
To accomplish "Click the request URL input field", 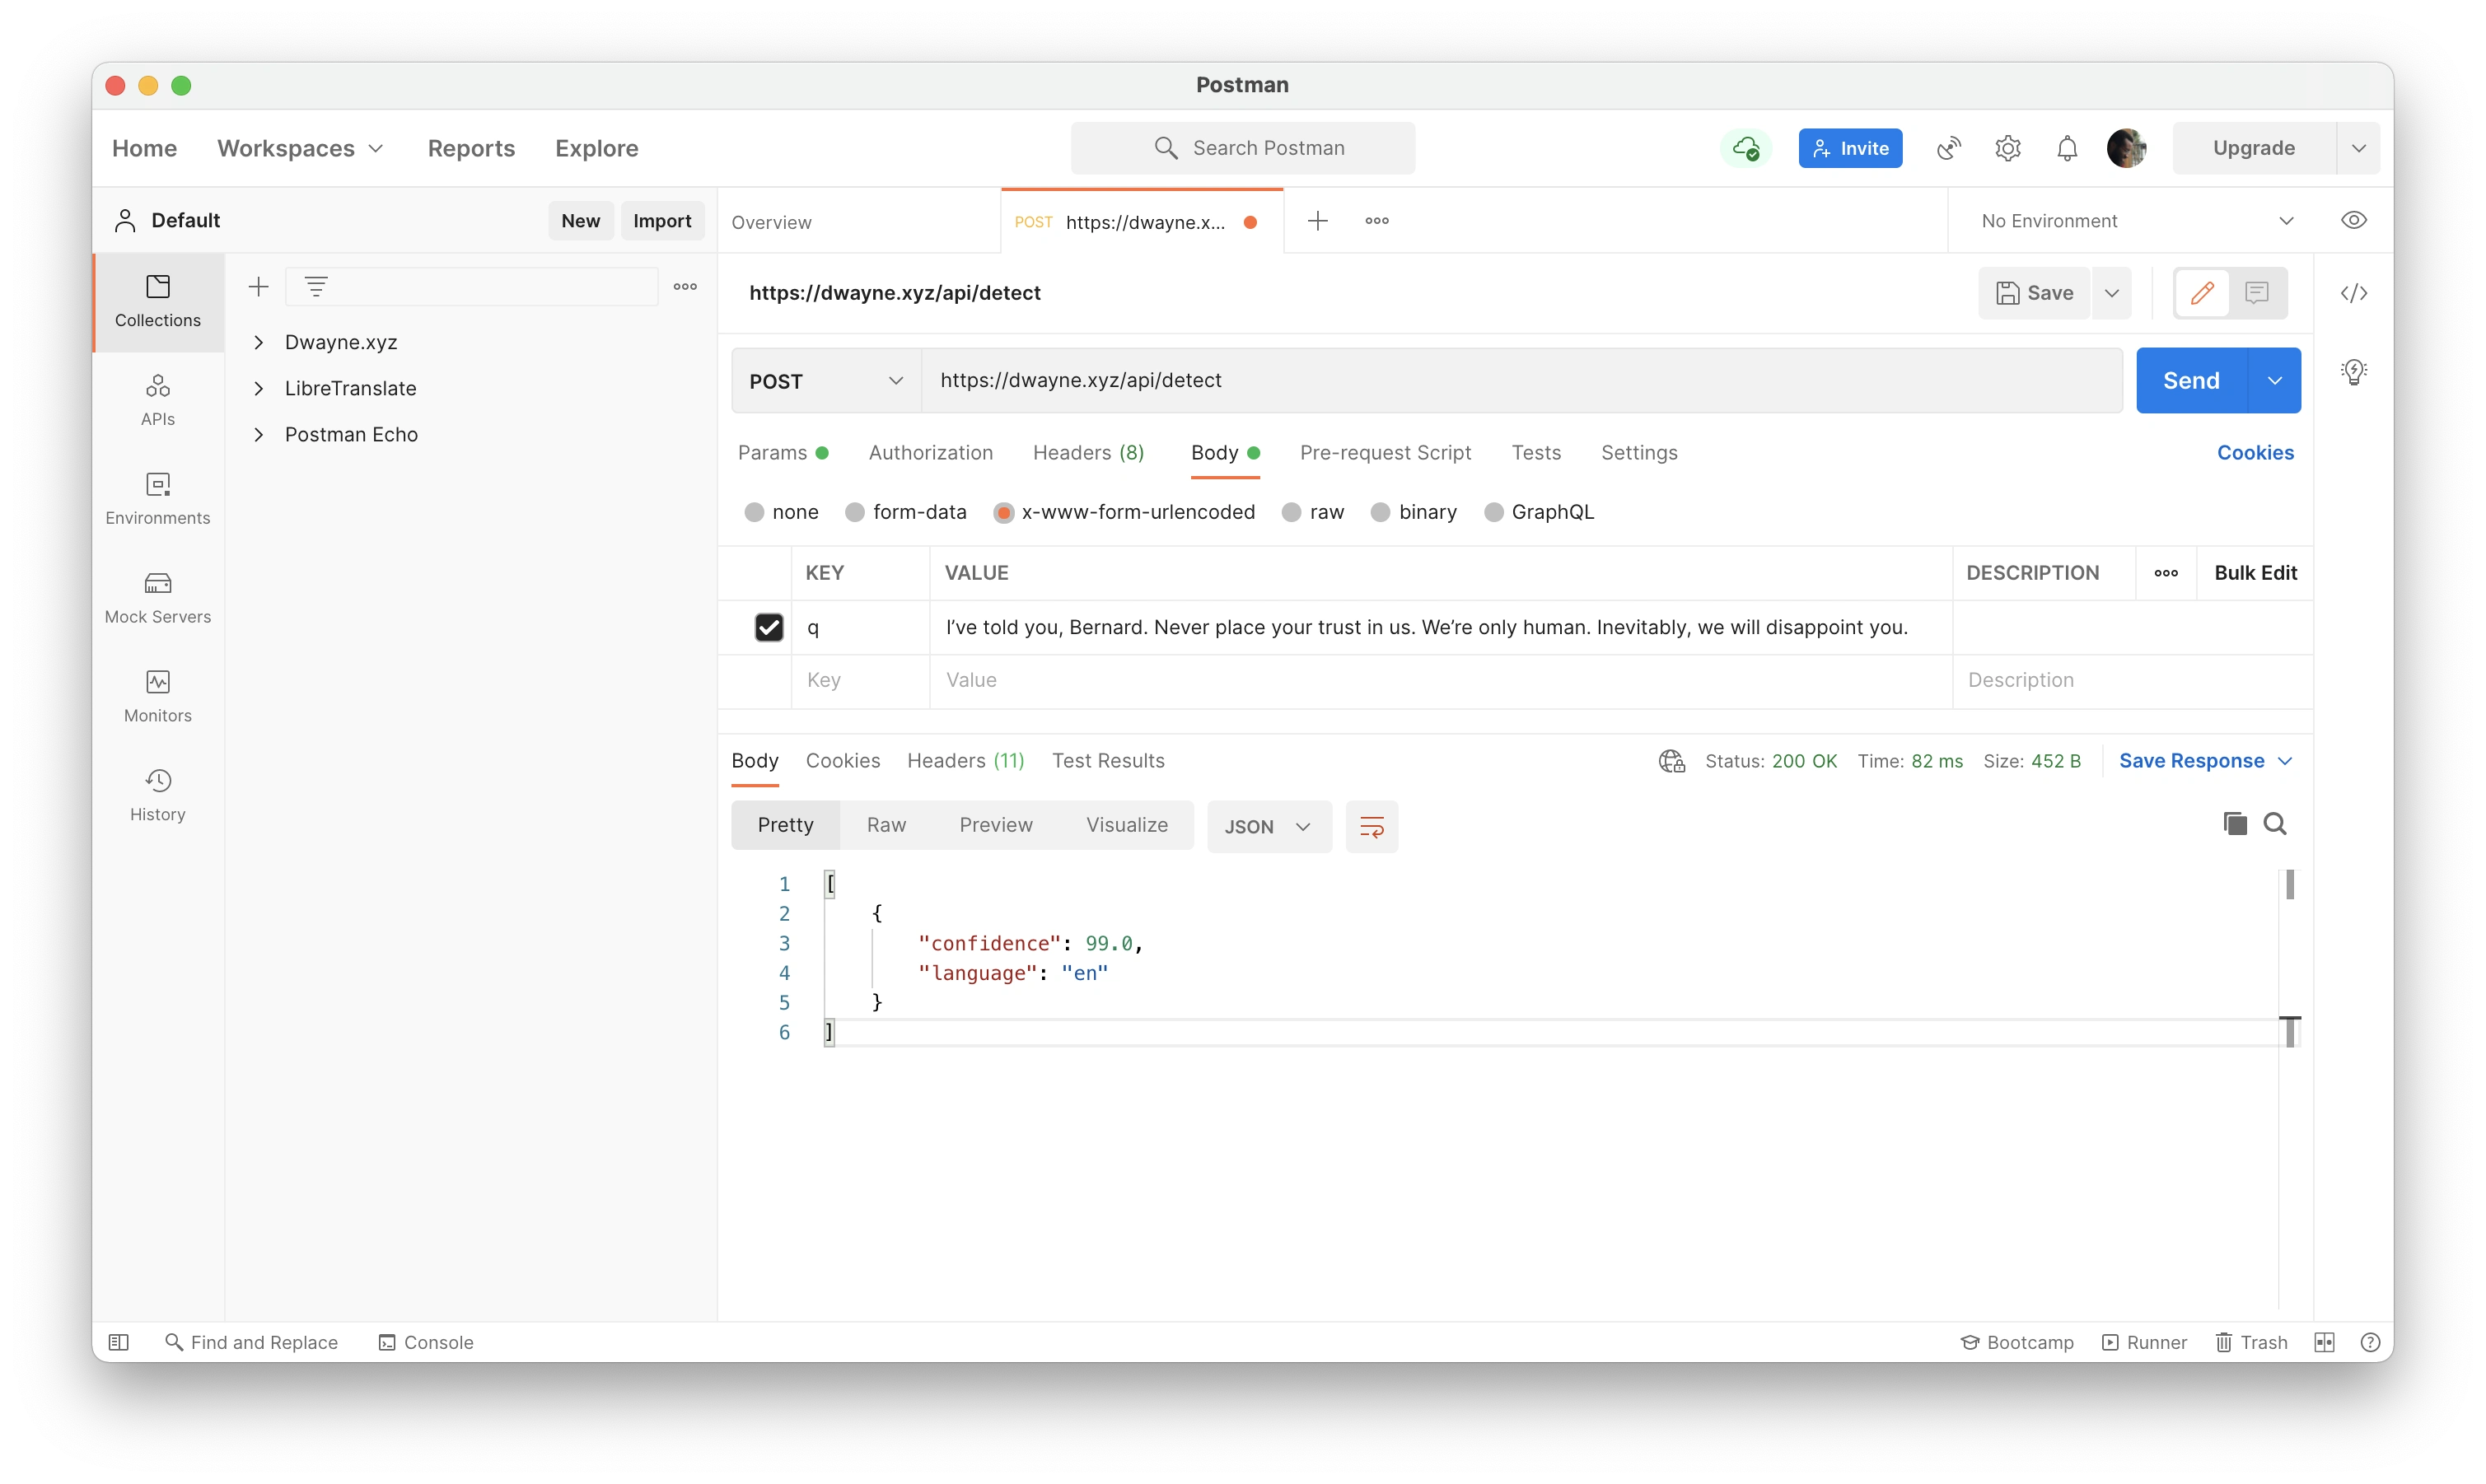I will pos(1521,381).
